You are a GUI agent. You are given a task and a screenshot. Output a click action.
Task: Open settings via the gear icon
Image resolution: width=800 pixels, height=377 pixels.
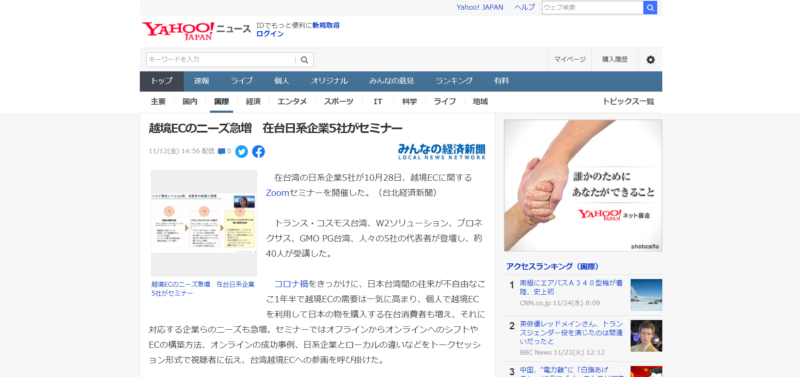click(x=651, y=60)
